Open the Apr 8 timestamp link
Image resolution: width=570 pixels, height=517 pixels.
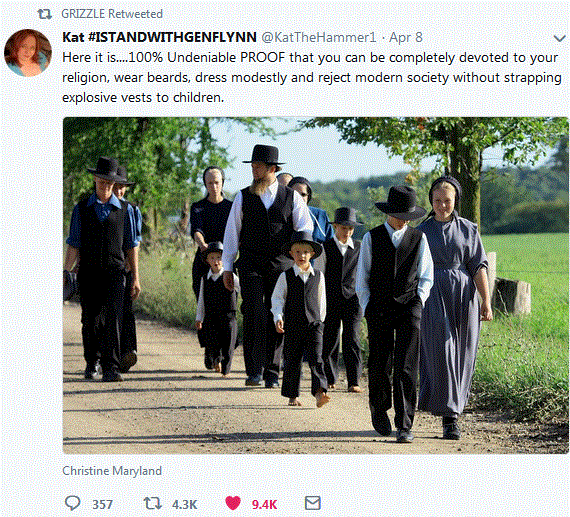tap(406, 37)
